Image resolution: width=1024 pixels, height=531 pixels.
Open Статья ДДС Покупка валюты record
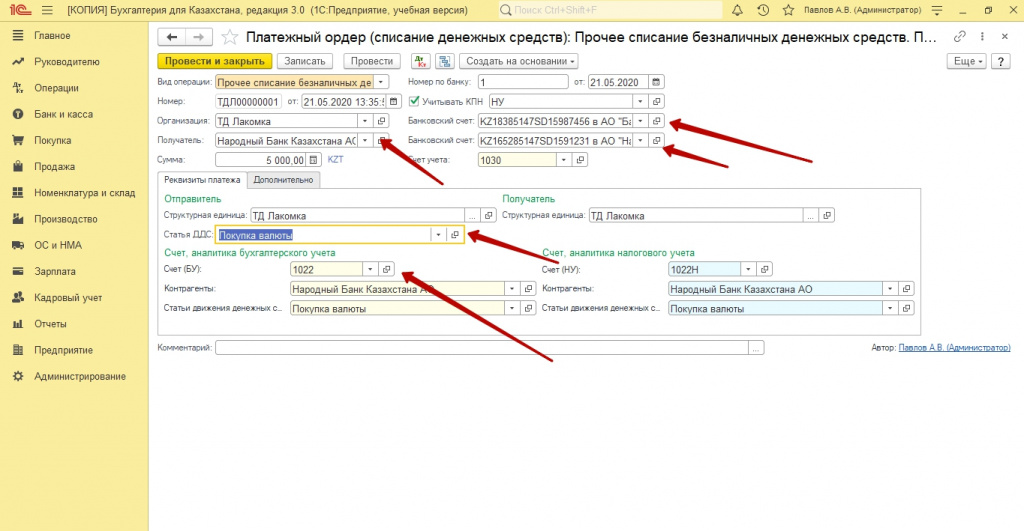click(x=455, y=235)
